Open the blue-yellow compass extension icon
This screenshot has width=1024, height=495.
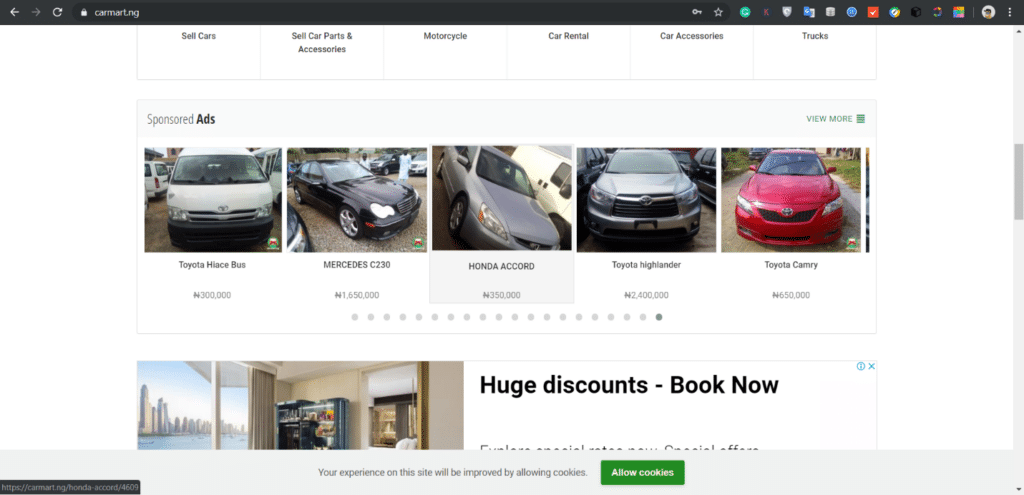(895, 12)
